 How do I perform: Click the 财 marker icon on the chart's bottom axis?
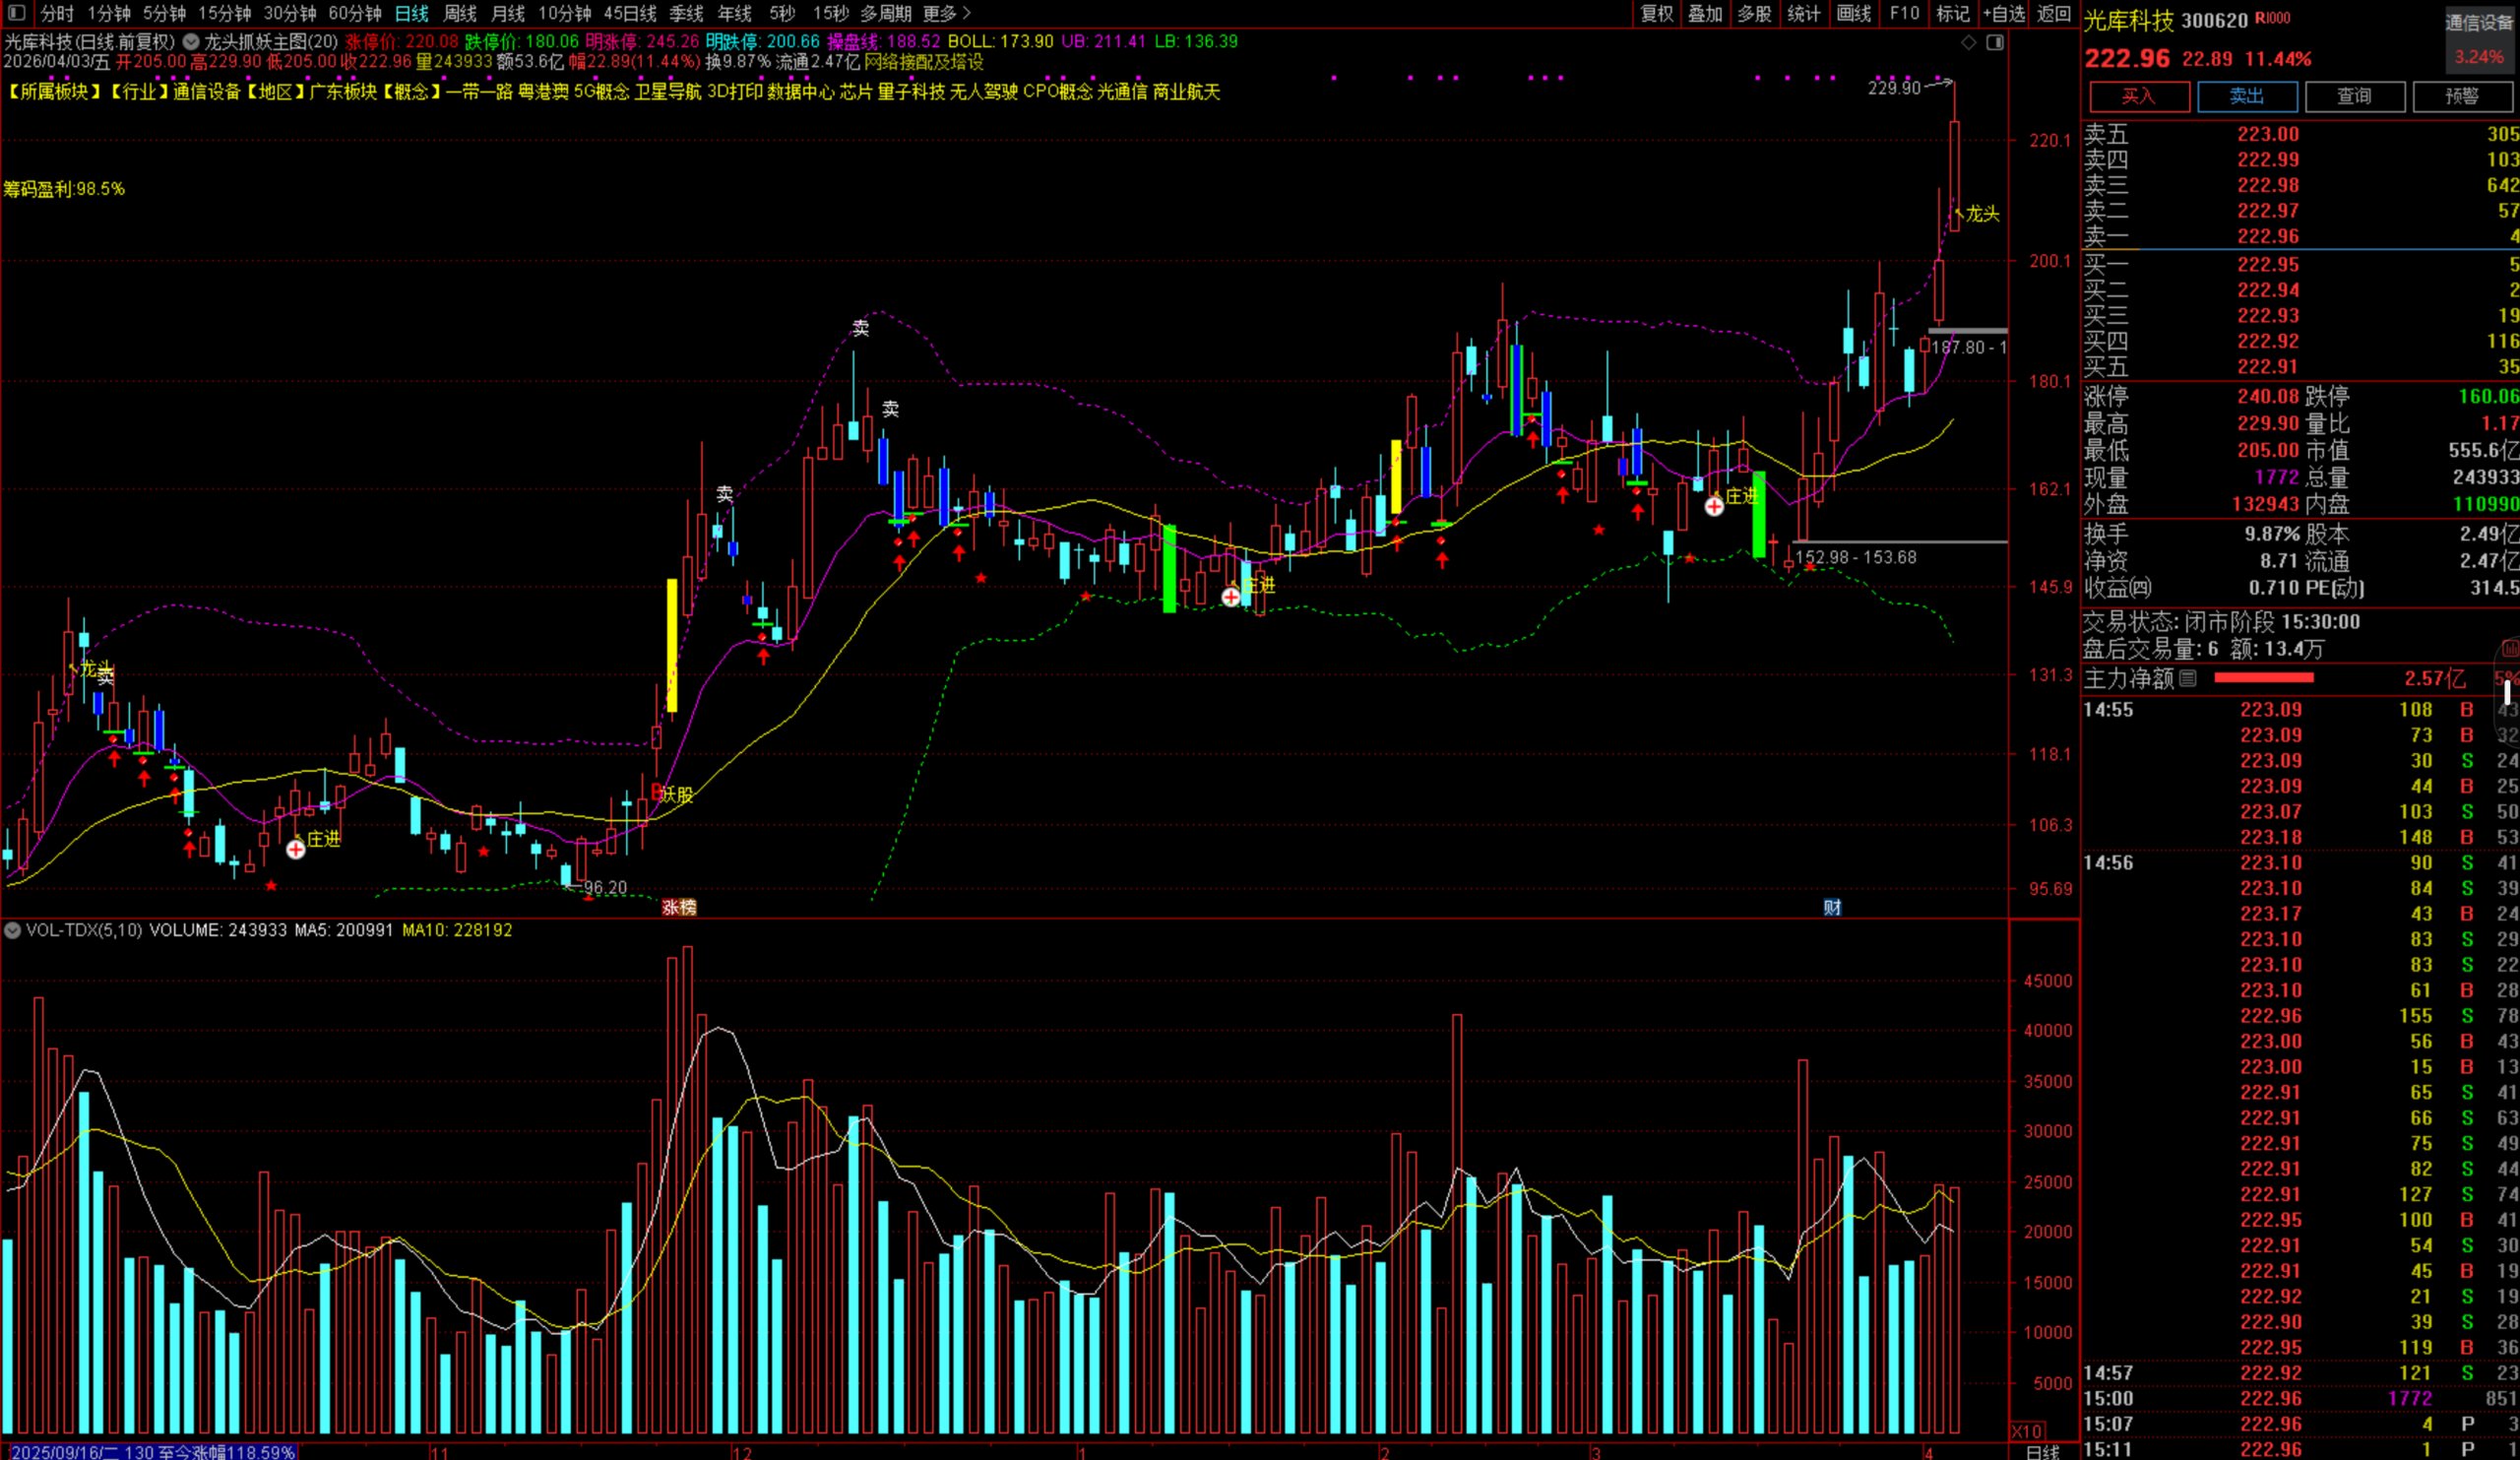pyautogui.click(x=1832, y=907)
